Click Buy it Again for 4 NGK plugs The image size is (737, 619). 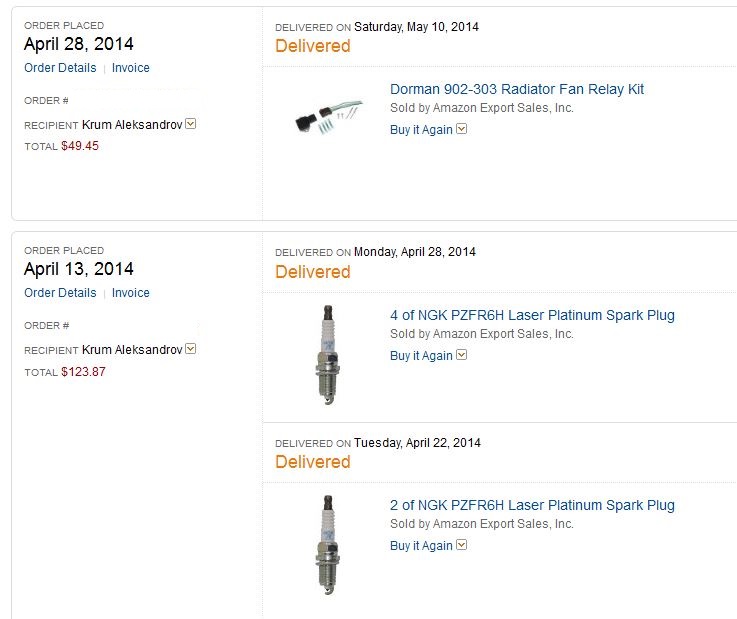(421, 355)
